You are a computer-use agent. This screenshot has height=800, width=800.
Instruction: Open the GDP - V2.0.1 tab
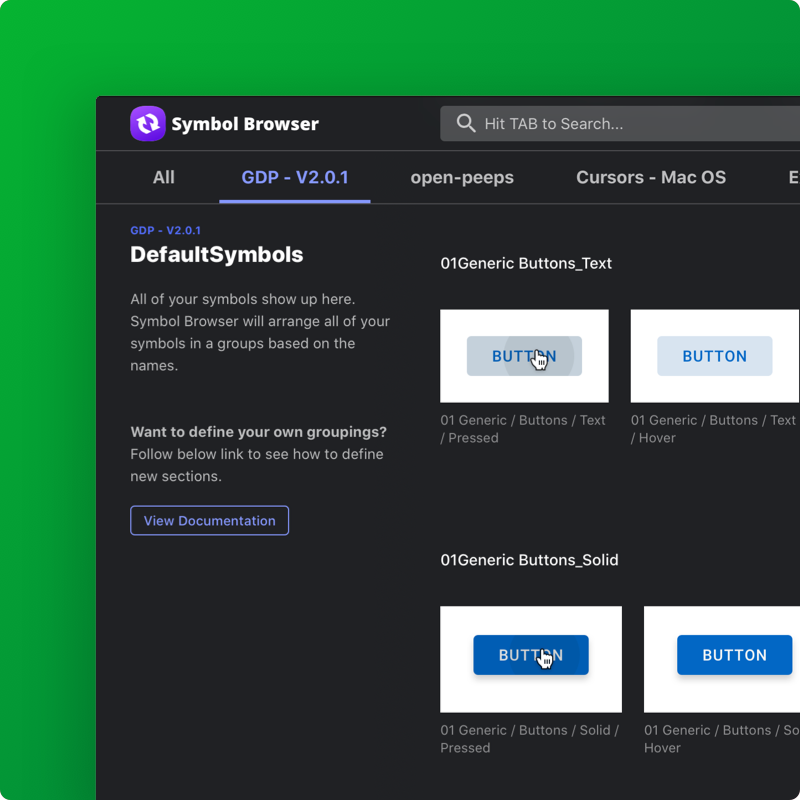[294, 177]
